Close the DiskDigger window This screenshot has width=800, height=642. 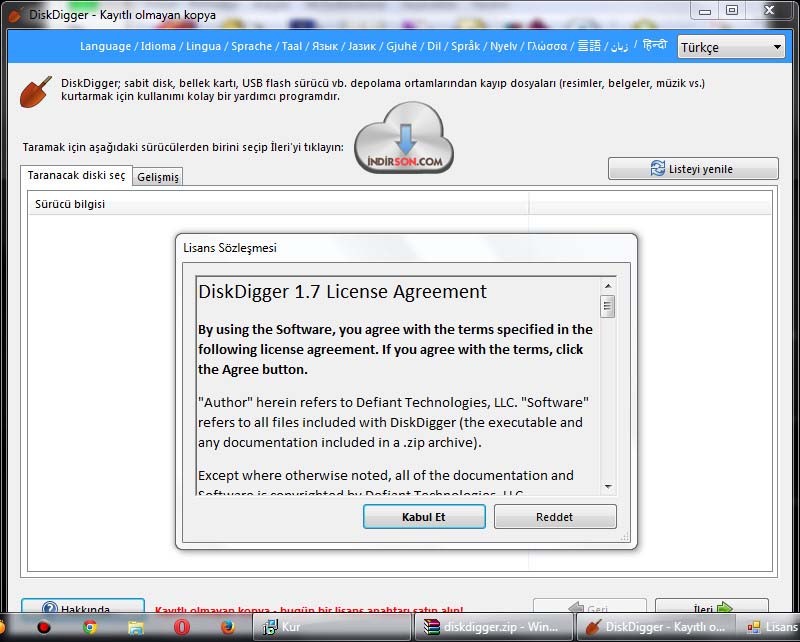769,11
